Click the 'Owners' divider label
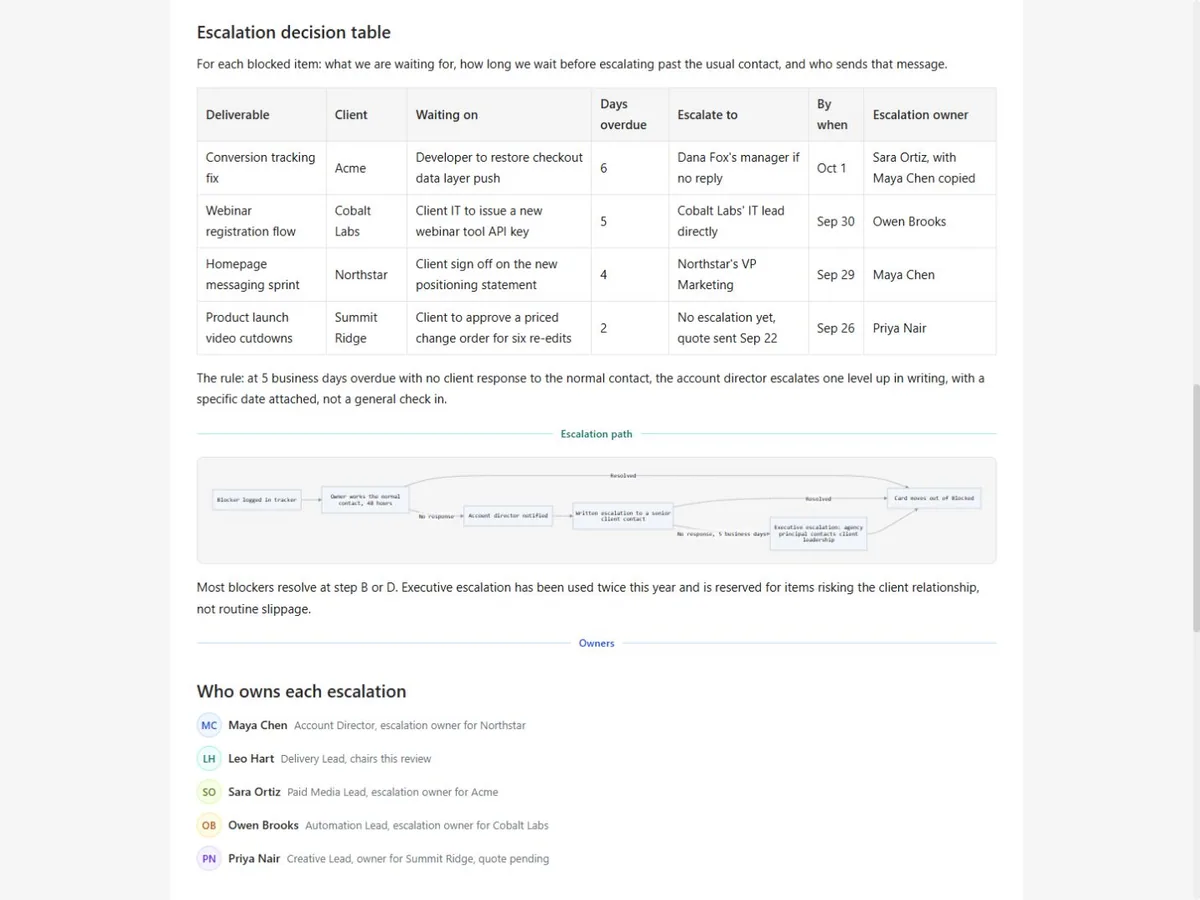Viewport: 1200px width, 900px height. (x=596, y=643)
